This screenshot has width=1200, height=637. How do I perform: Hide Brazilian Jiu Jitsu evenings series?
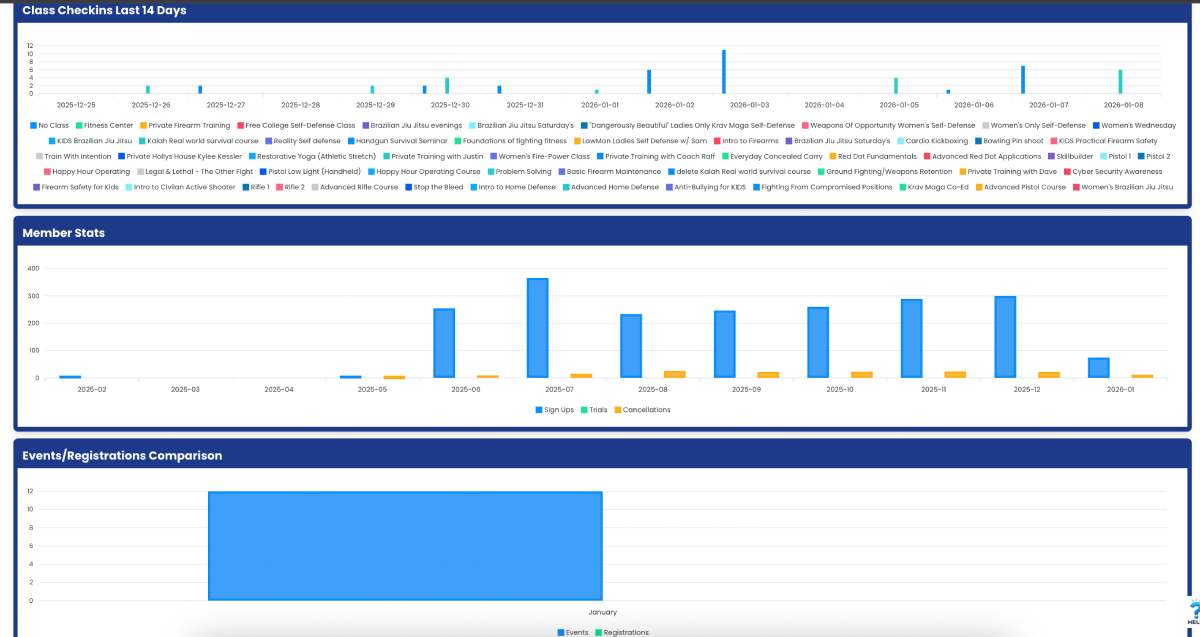[x=412, y=126]
